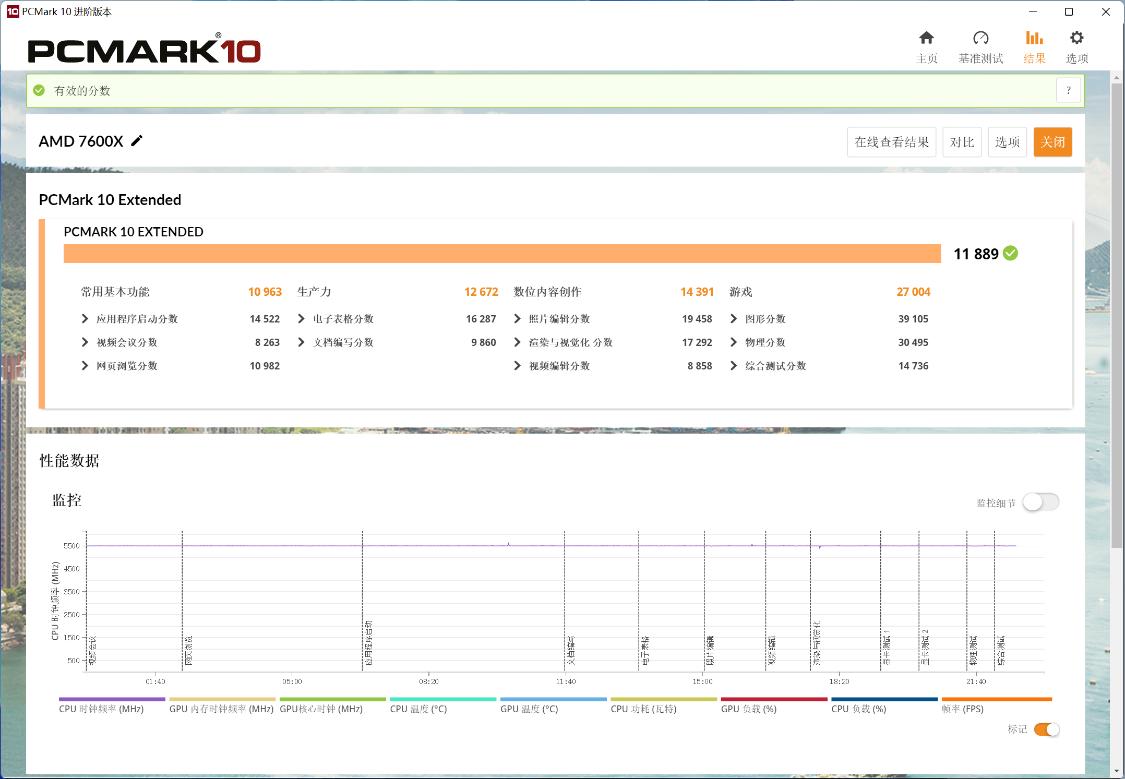Click the 对比 comparison option
Screen dimensions: 1125x779
(x=961, y=141)
